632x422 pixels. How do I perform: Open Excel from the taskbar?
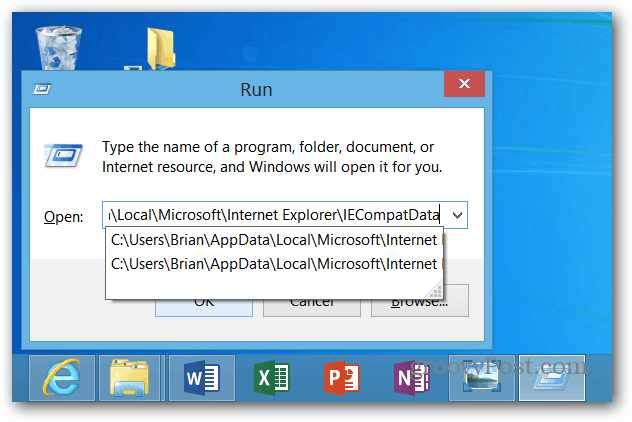point(272,378)
